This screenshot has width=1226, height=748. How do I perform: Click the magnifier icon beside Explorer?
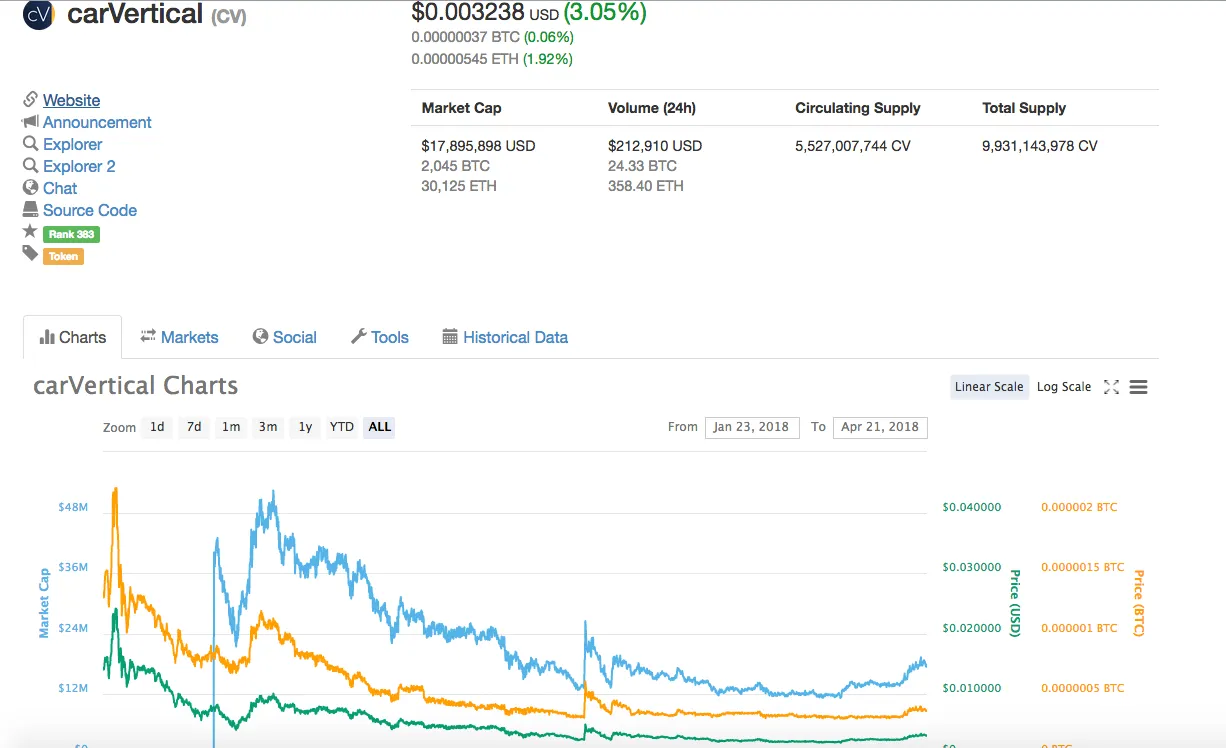[30, 144]
